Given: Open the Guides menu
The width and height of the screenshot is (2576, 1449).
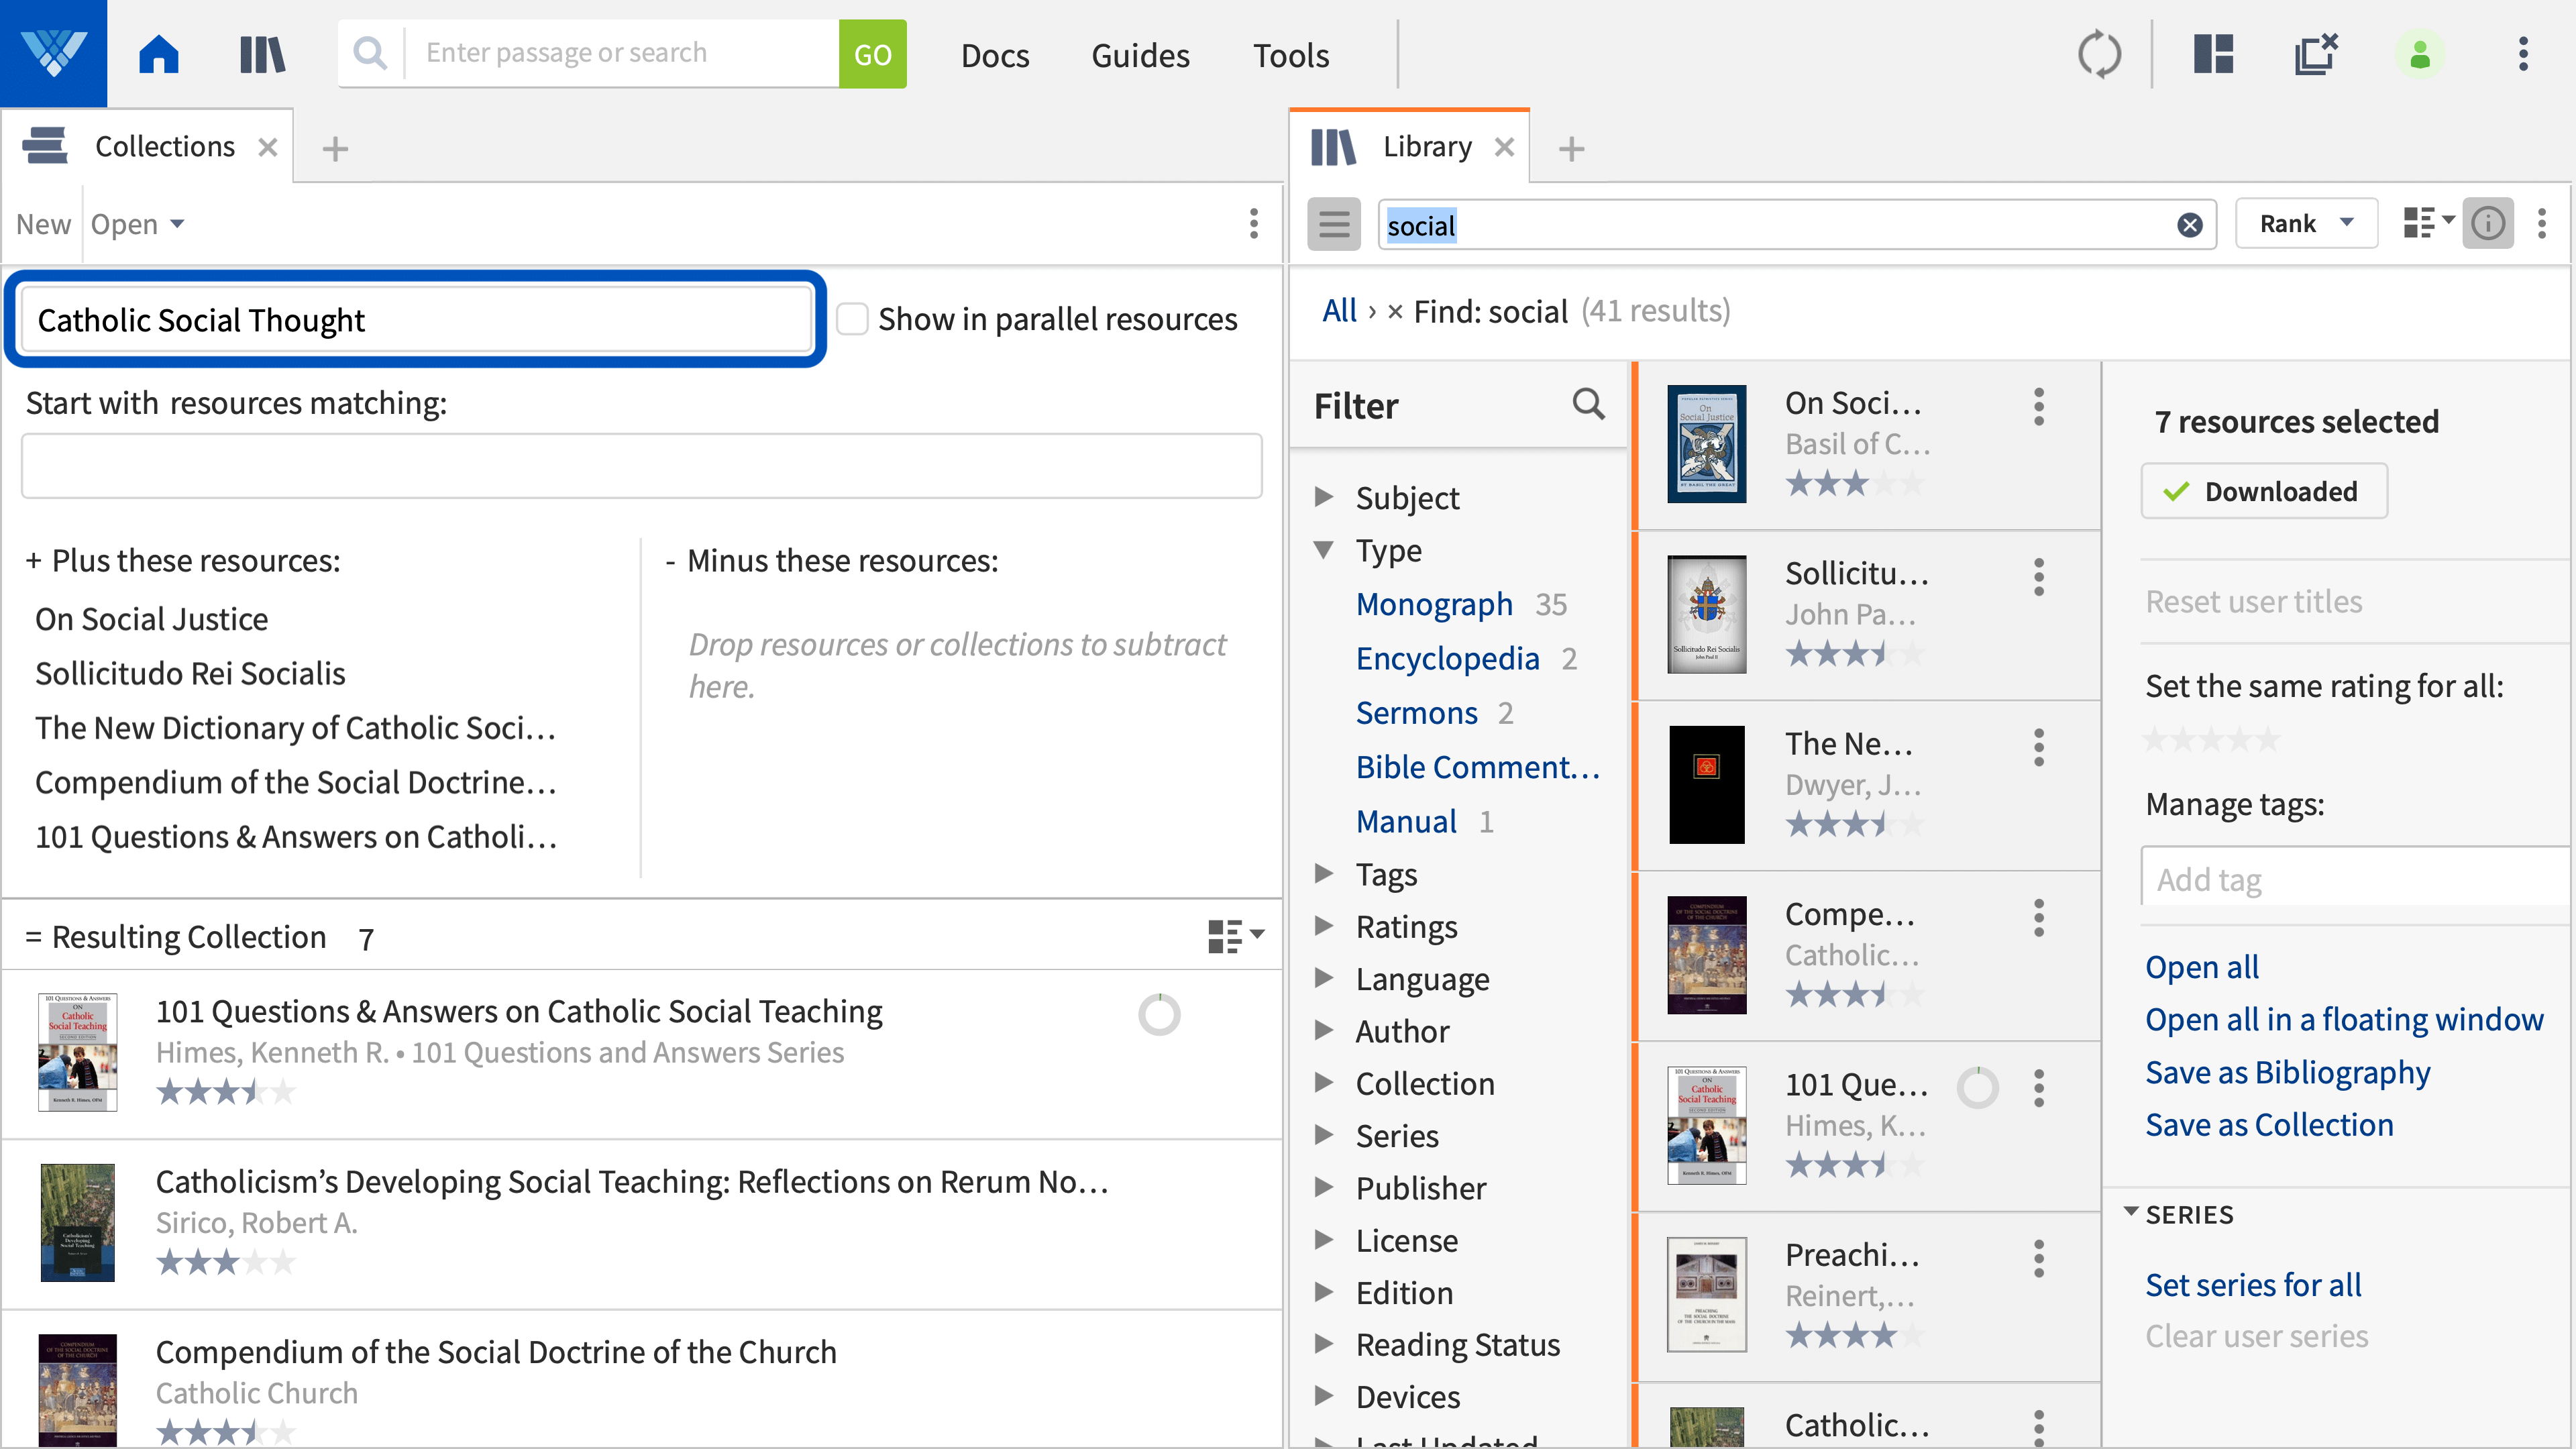Looking at the screenshot, I should pos(1140,55).
